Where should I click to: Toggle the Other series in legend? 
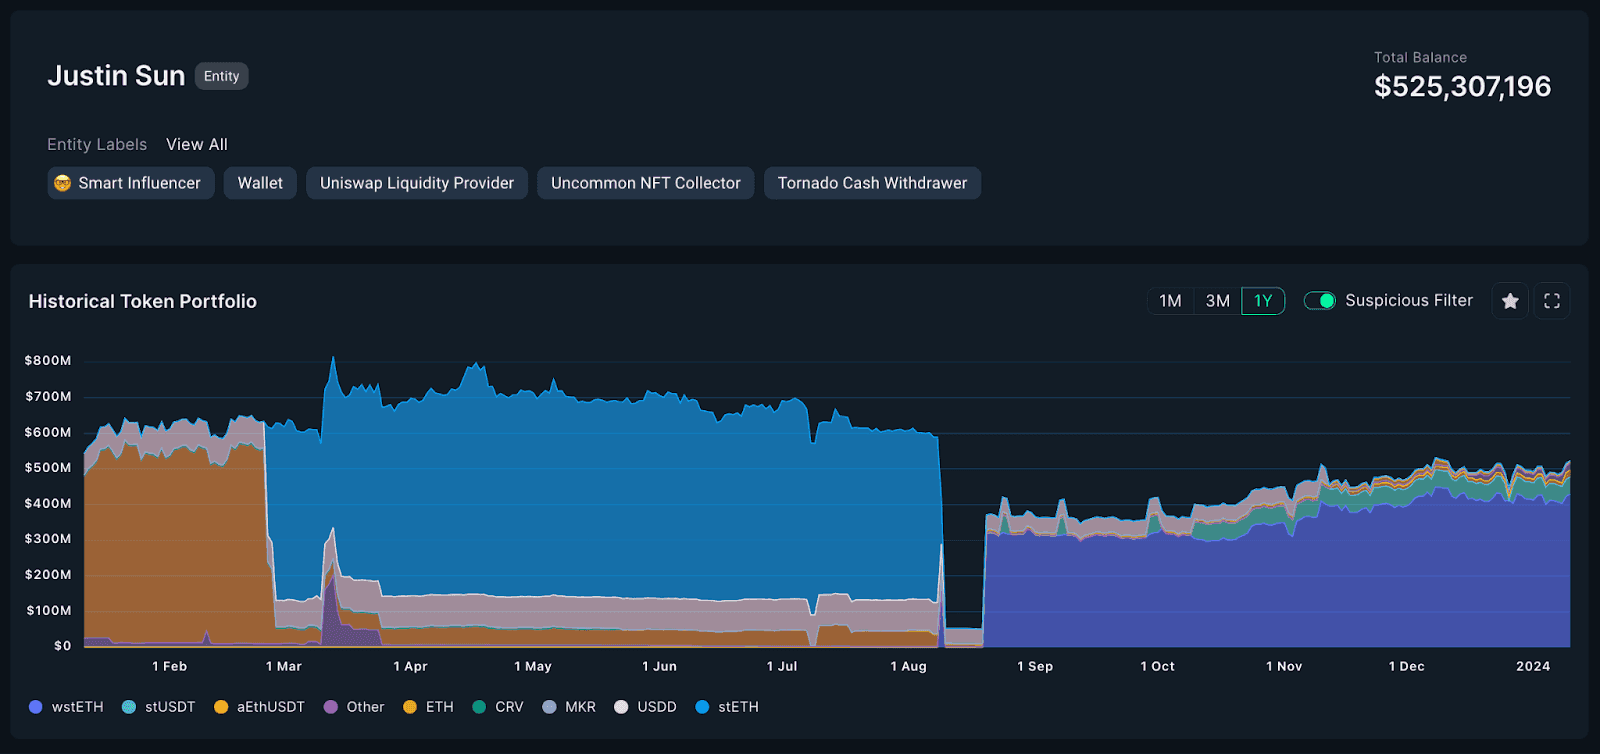354,707
